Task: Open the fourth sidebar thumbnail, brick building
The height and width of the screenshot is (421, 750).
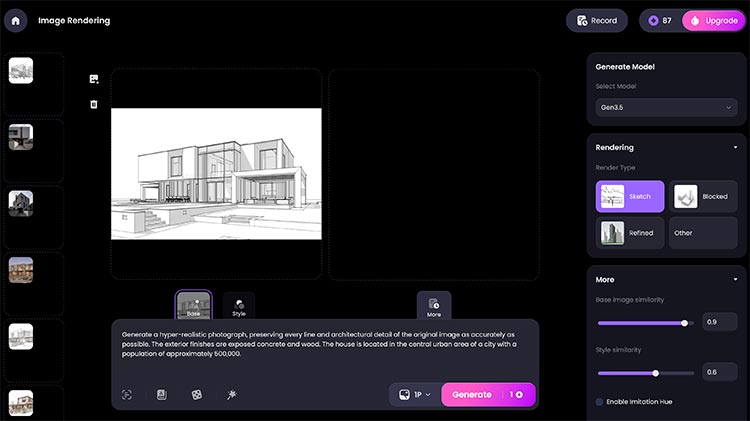Action: 21,270
